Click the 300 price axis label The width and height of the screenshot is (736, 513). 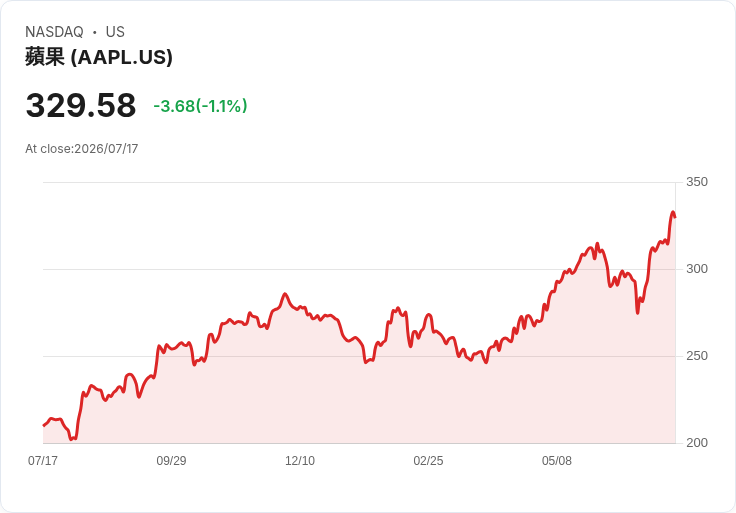(697, 269)
